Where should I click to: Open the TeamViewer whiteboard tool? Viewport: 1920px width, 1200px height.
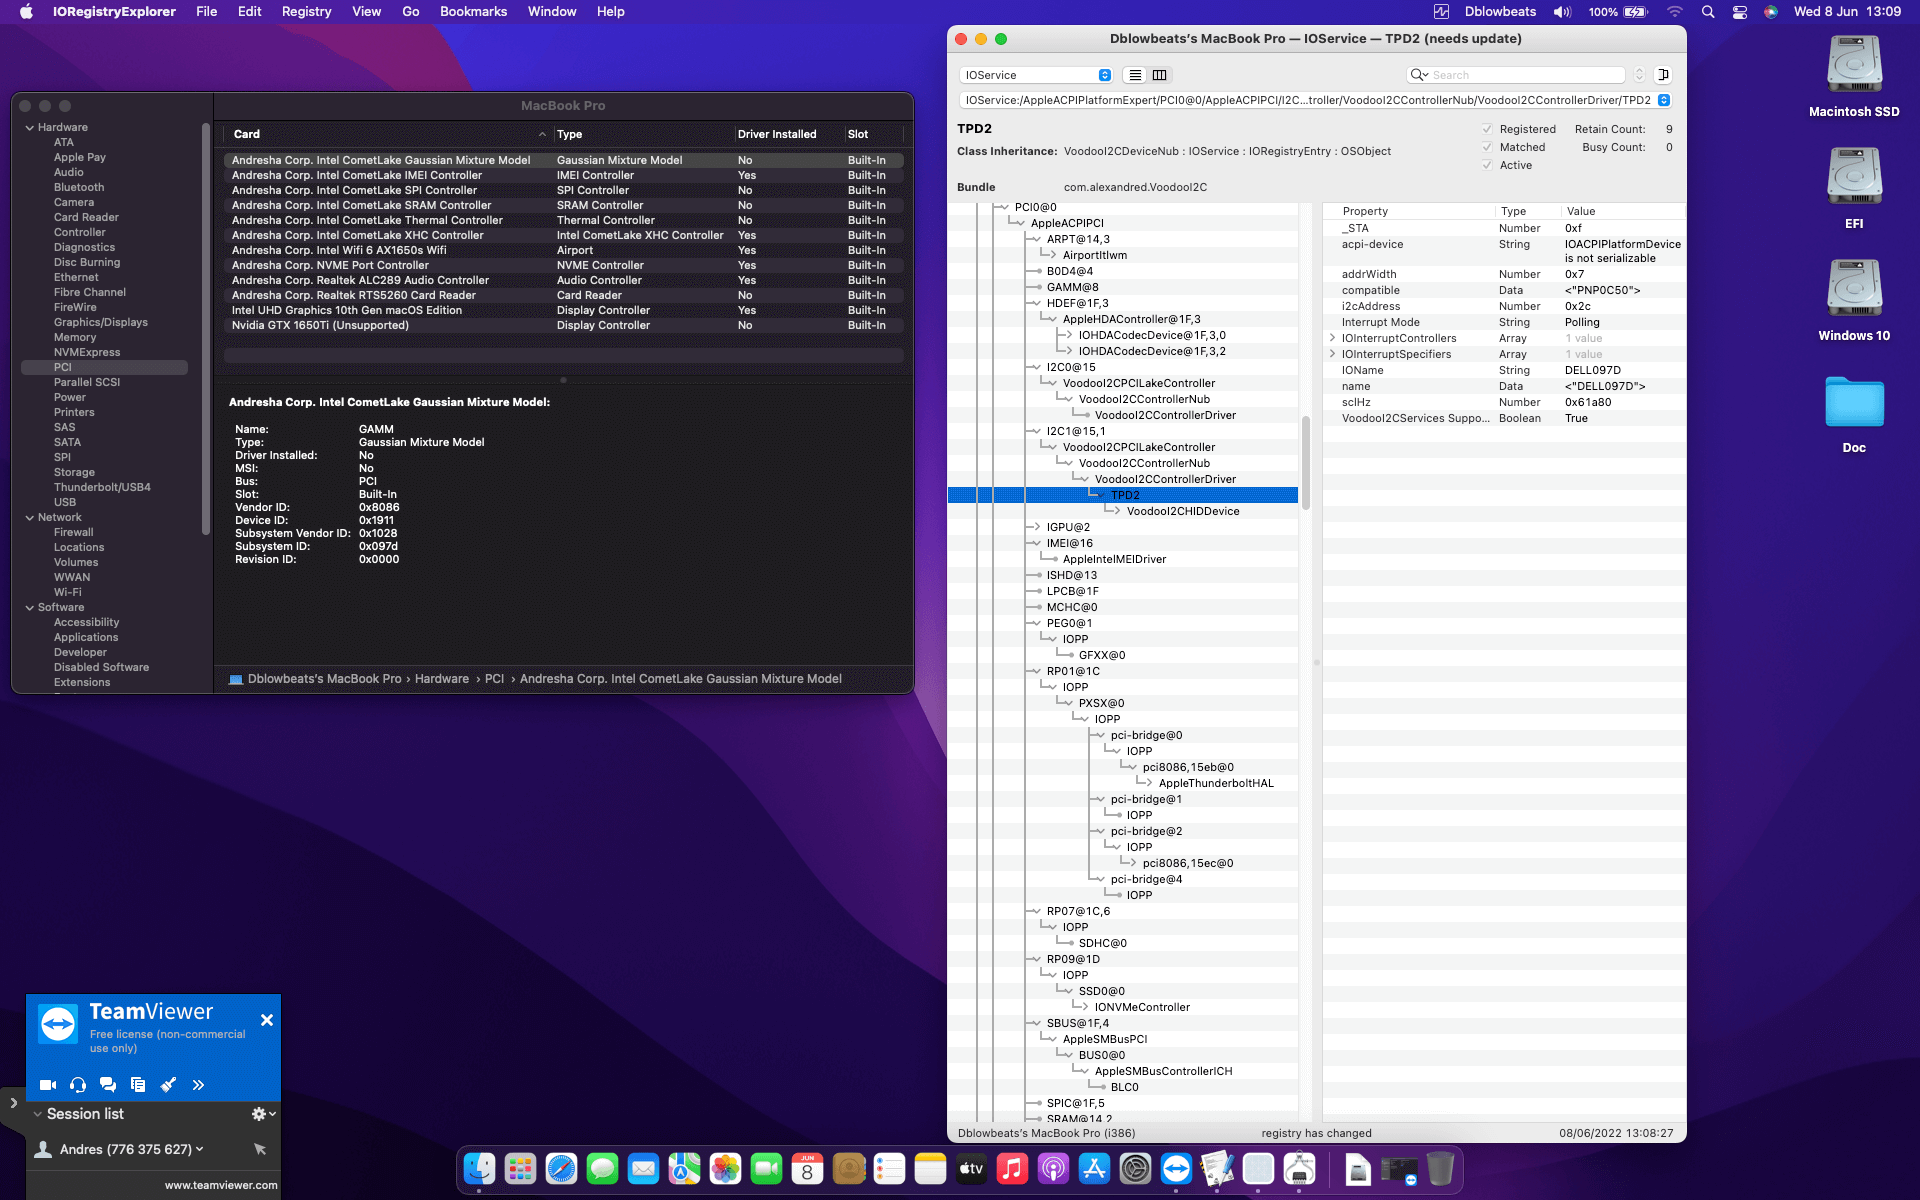pos(168,1085)
